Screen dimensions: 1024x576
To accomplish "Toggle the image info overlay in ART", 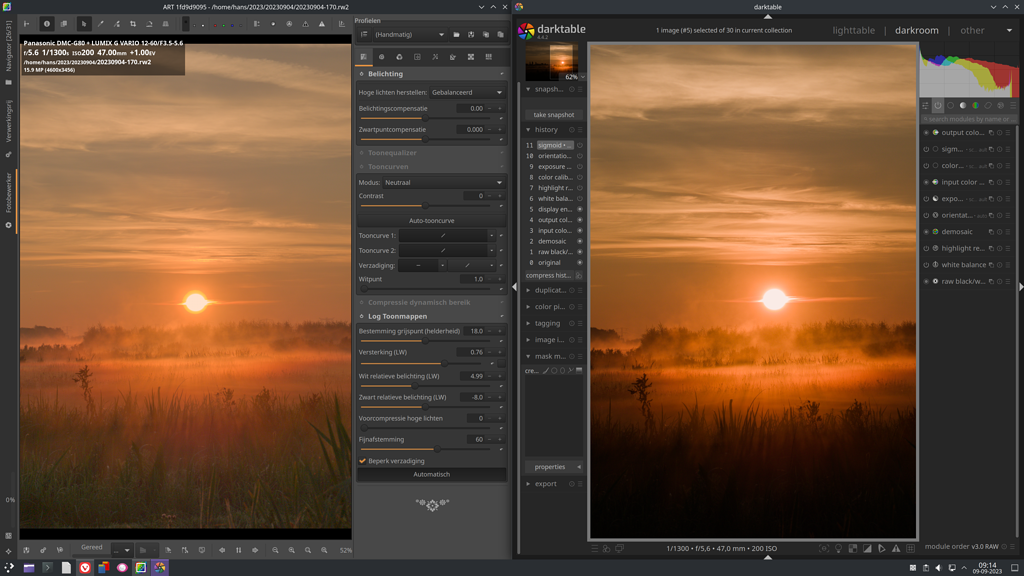I will pyautogui.click(x=46, y=24).
